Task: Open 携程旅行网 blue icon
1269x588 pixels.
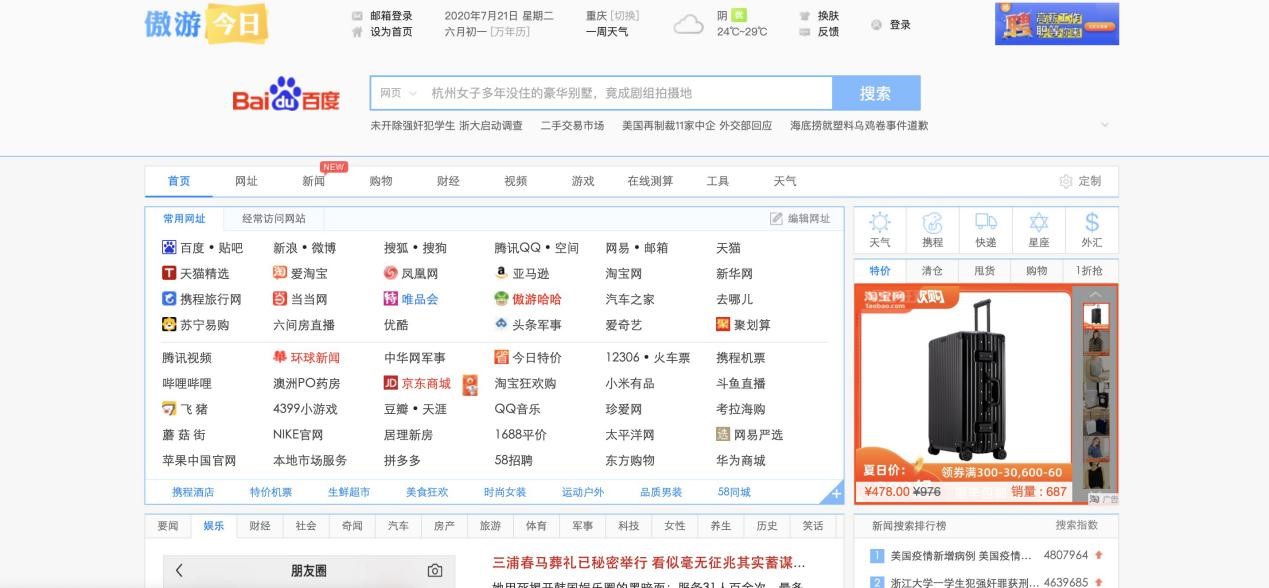Action: click(169, 298)
